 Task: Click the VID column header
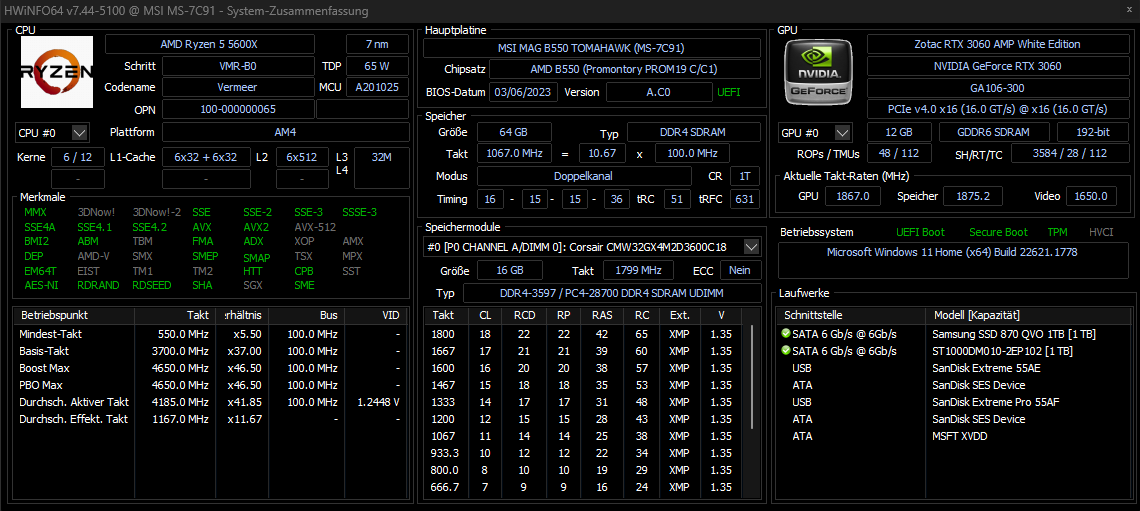click(375, 316)
